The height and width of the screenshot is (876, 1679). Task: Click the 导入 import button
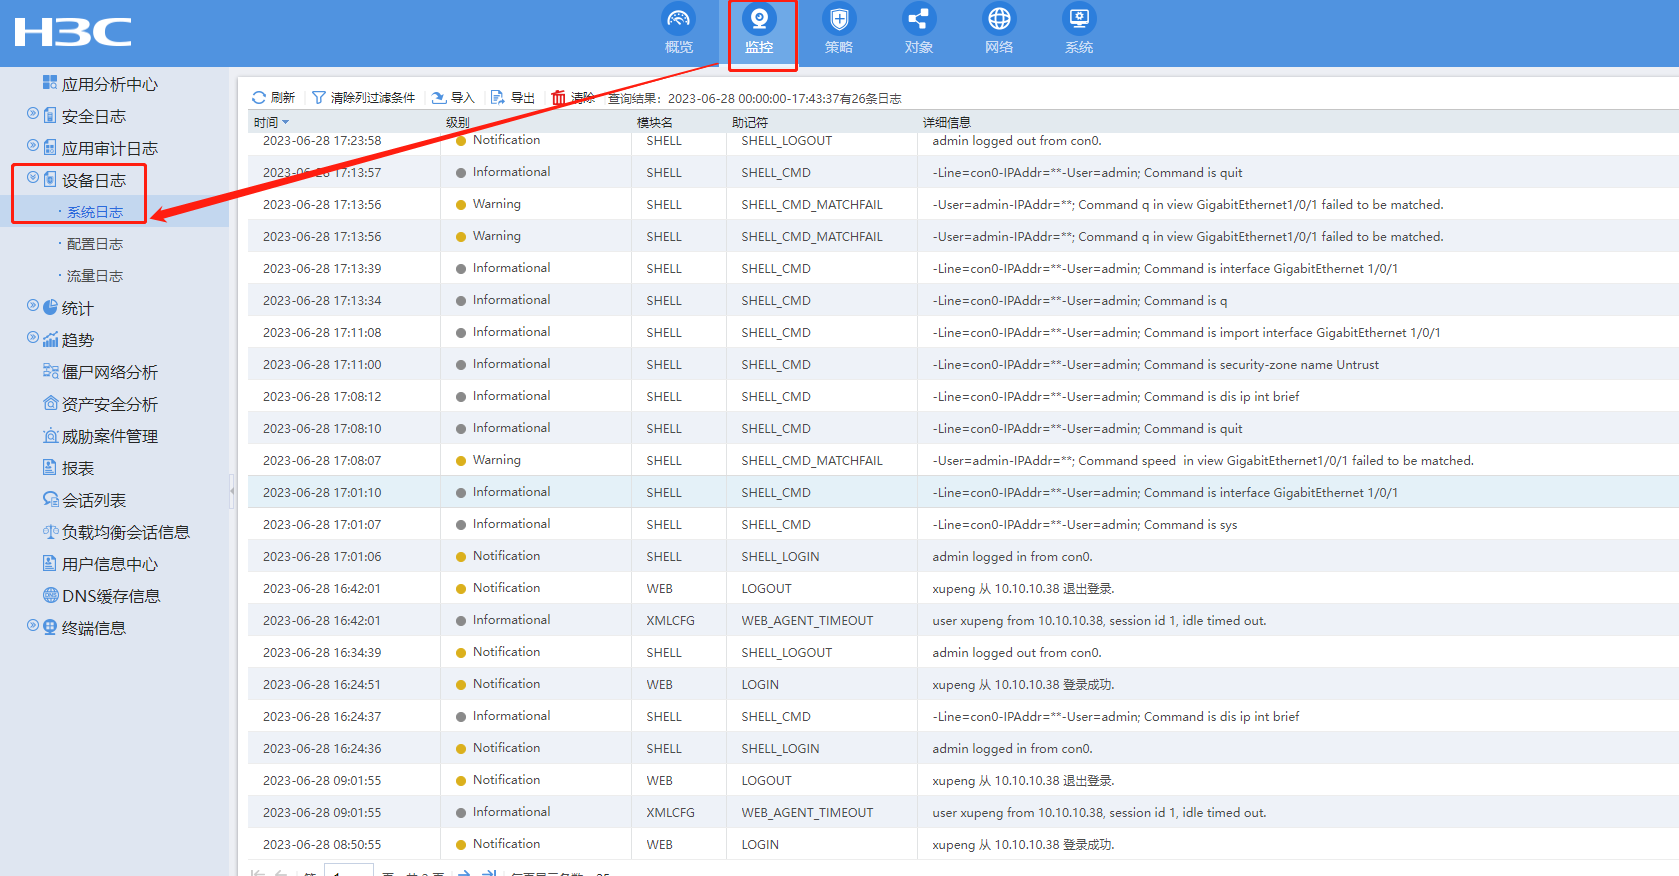453,98
